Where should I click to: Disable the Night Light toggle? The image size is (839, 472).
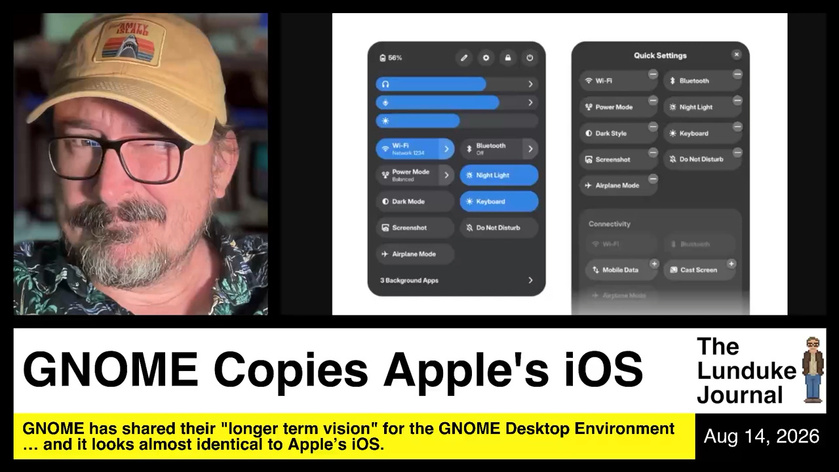[x=499, y=175]
